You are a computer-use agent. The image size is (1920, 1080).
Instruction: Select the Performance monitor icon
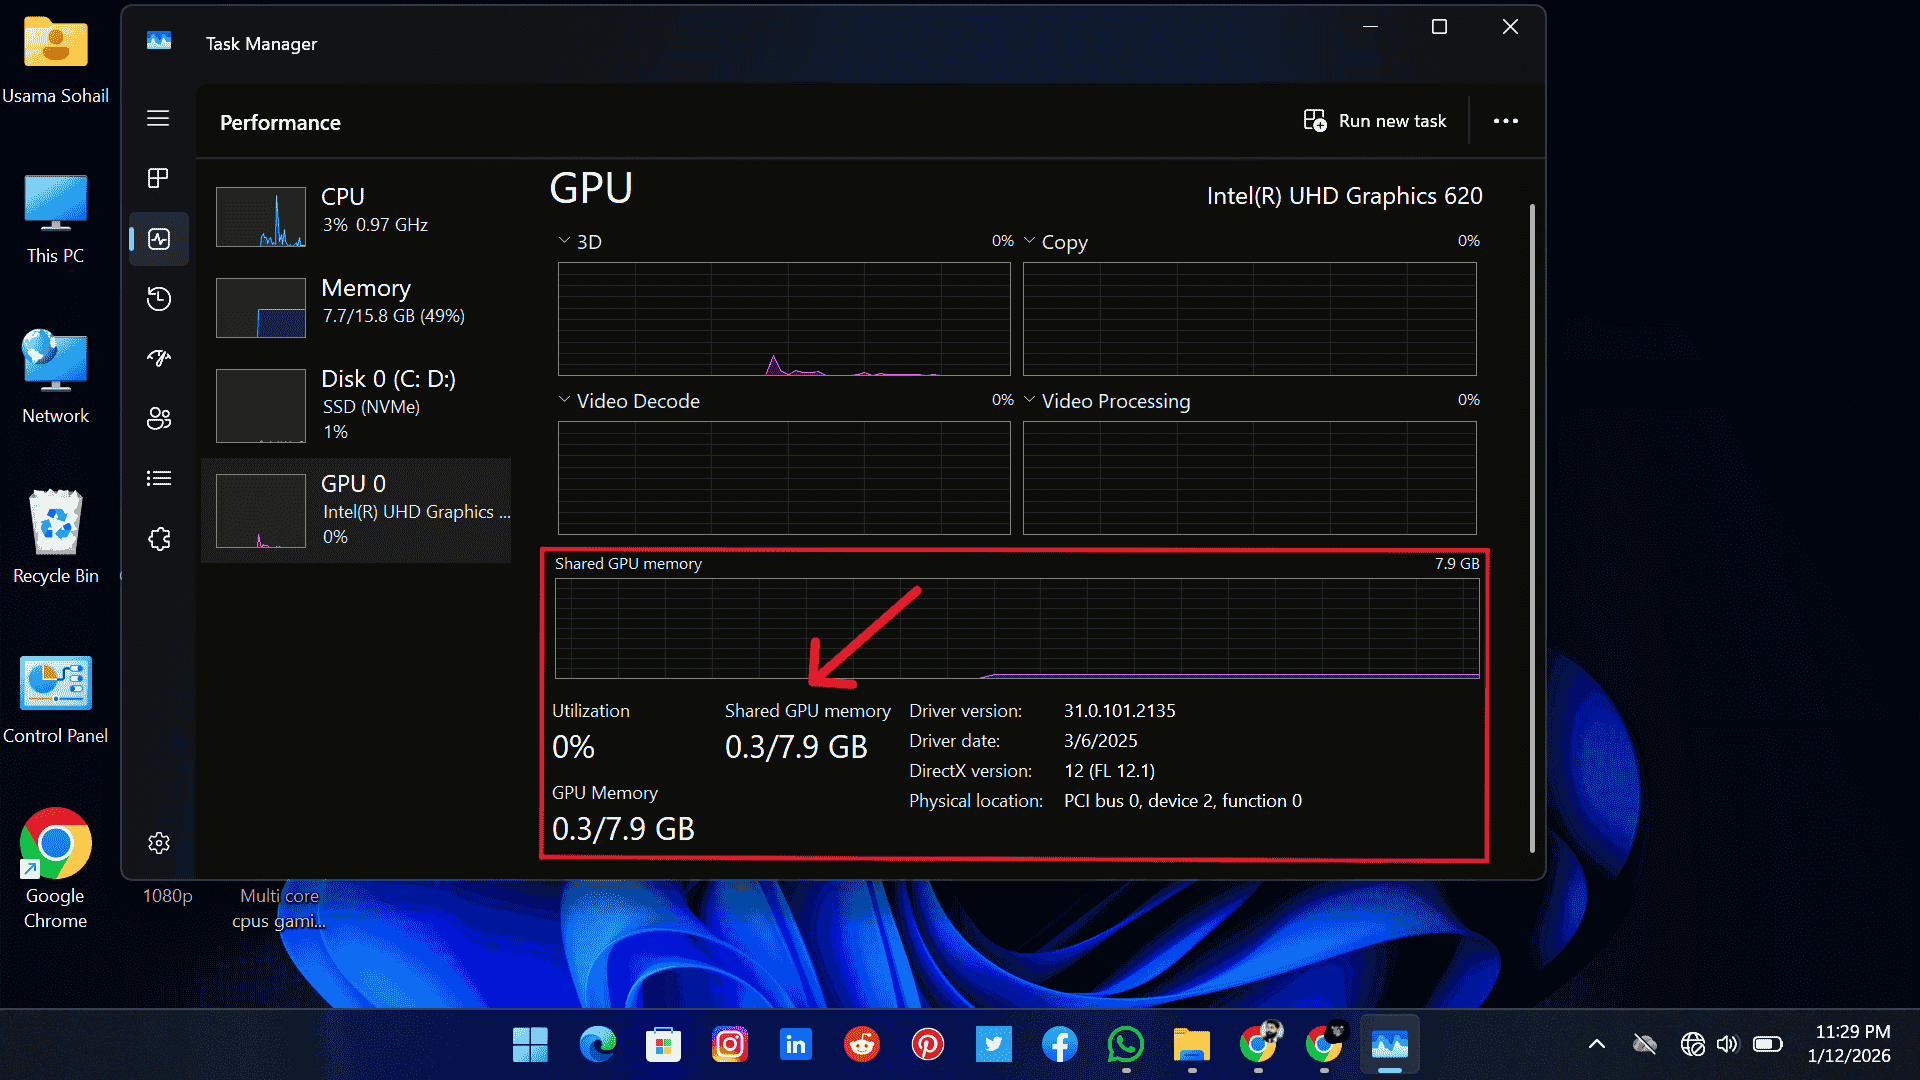click(x=158, y=239)
